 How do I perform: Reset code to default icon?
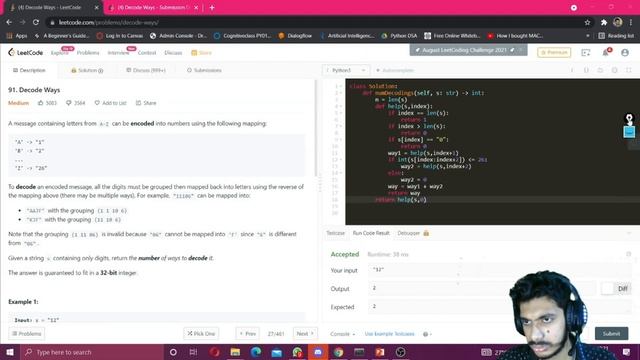(x=600, y=70)
